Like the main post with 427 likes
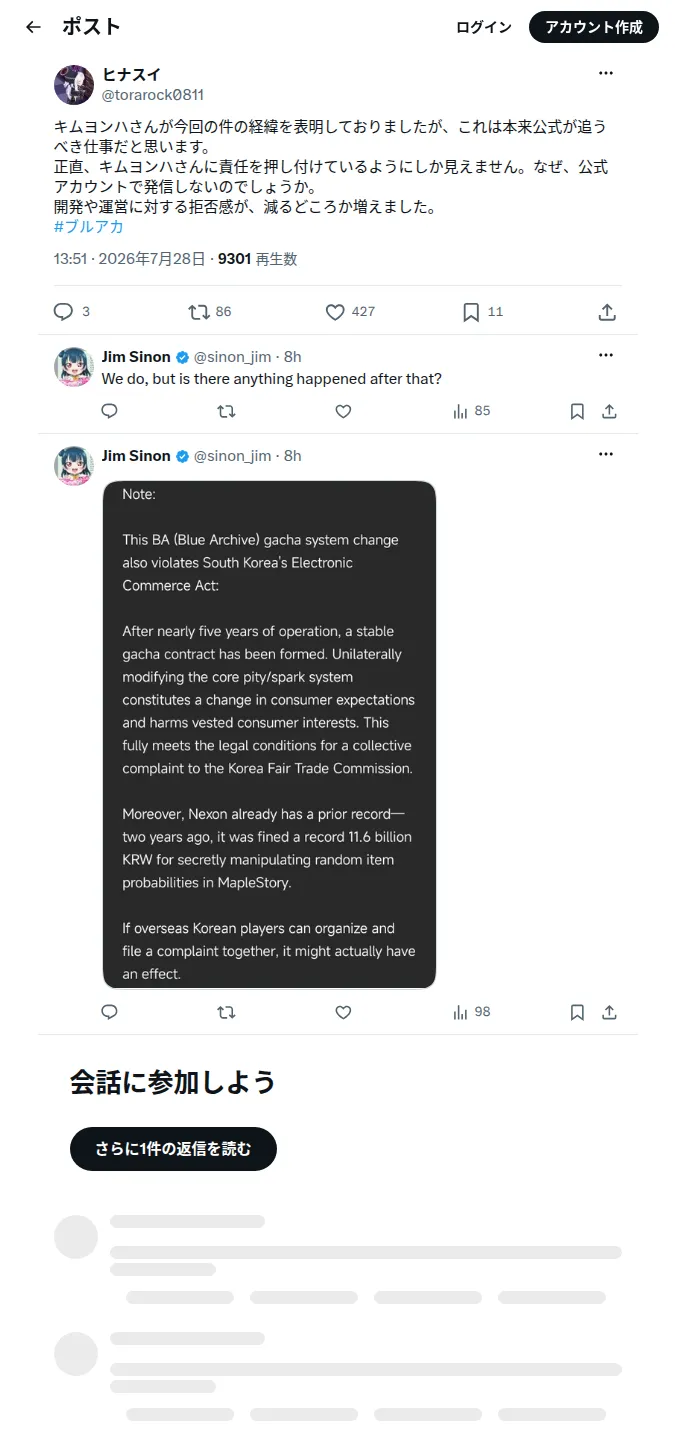Viewport: 675px width, 1437px height. 335,312
